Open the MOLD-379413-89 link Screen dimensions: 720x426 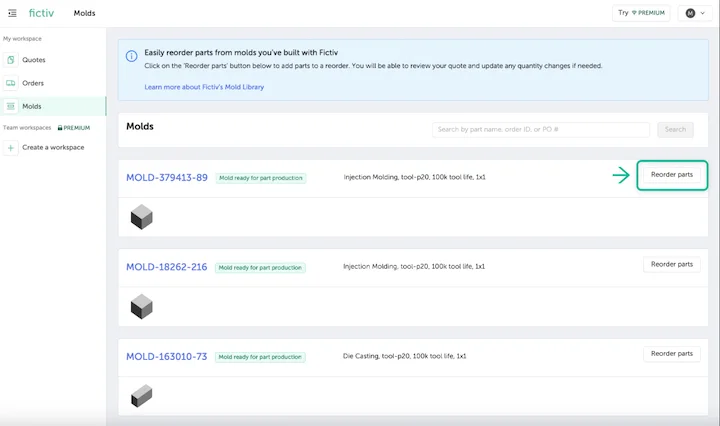(x=166, y=177)
